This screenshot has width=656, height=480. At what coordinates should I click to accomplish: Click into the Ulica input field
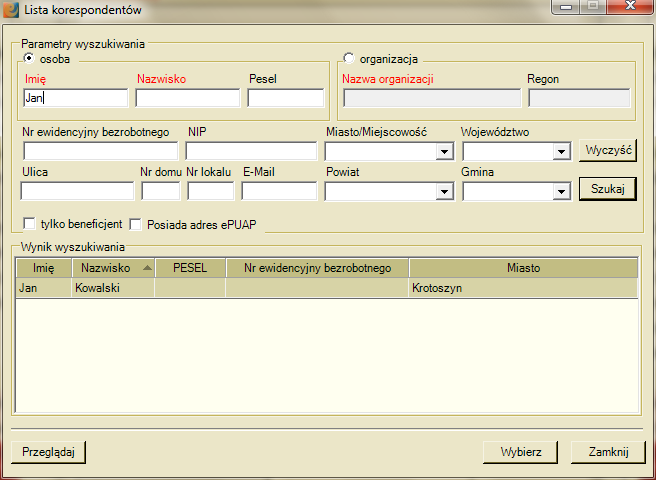(x=77, y=191)
